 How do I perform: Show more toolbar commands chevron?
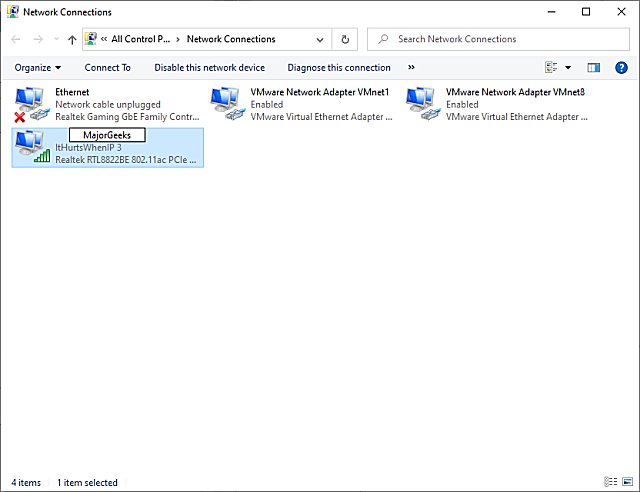411,67
